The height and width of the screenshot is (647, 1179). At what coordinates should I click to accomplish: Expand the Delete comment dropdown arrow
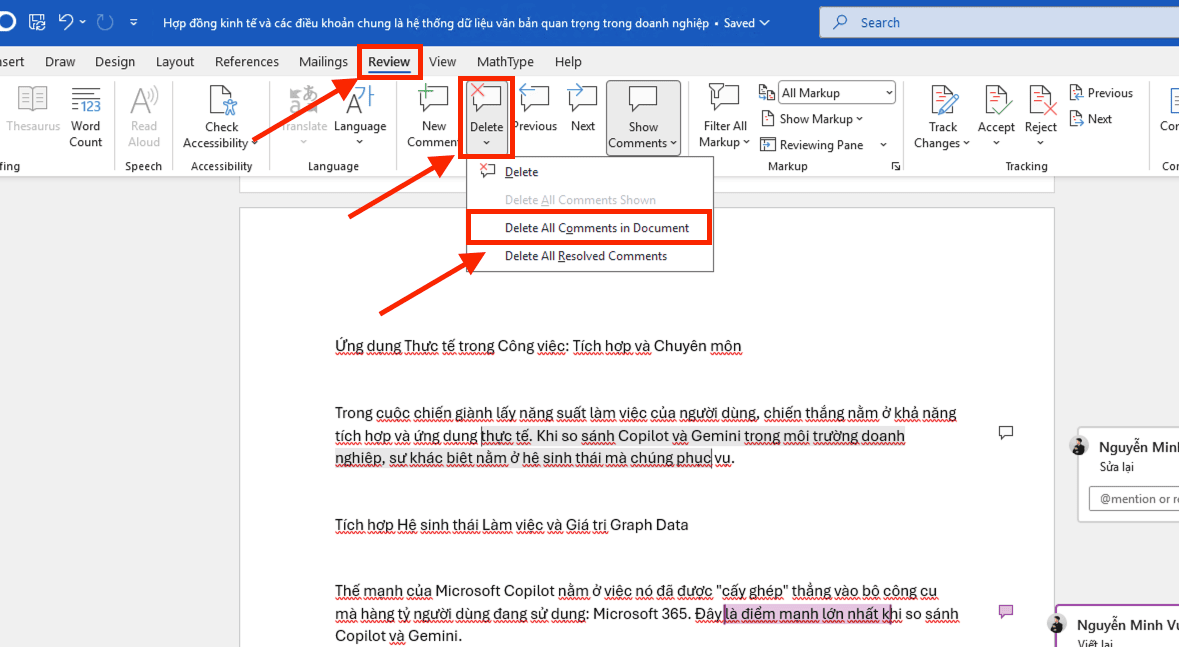click(486, 143)
